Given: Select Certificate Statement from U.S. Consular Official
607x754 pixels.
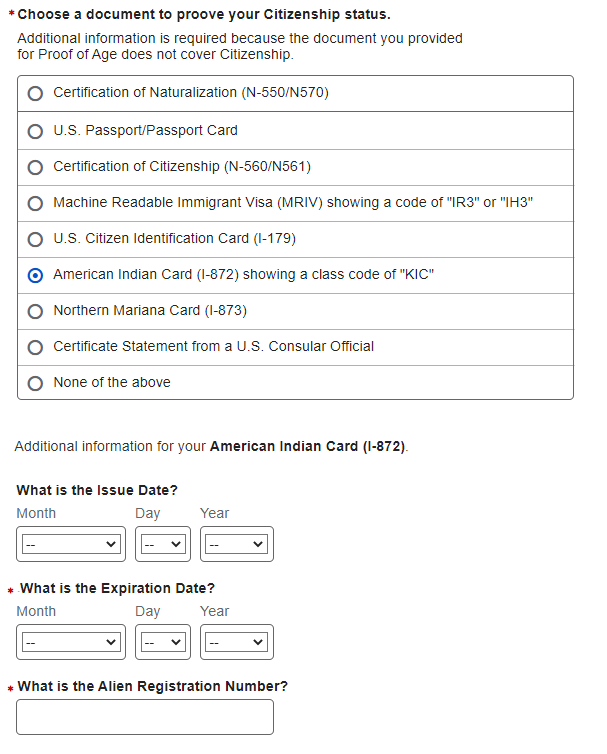Looking at the screenshot, I should click(35, 347).
